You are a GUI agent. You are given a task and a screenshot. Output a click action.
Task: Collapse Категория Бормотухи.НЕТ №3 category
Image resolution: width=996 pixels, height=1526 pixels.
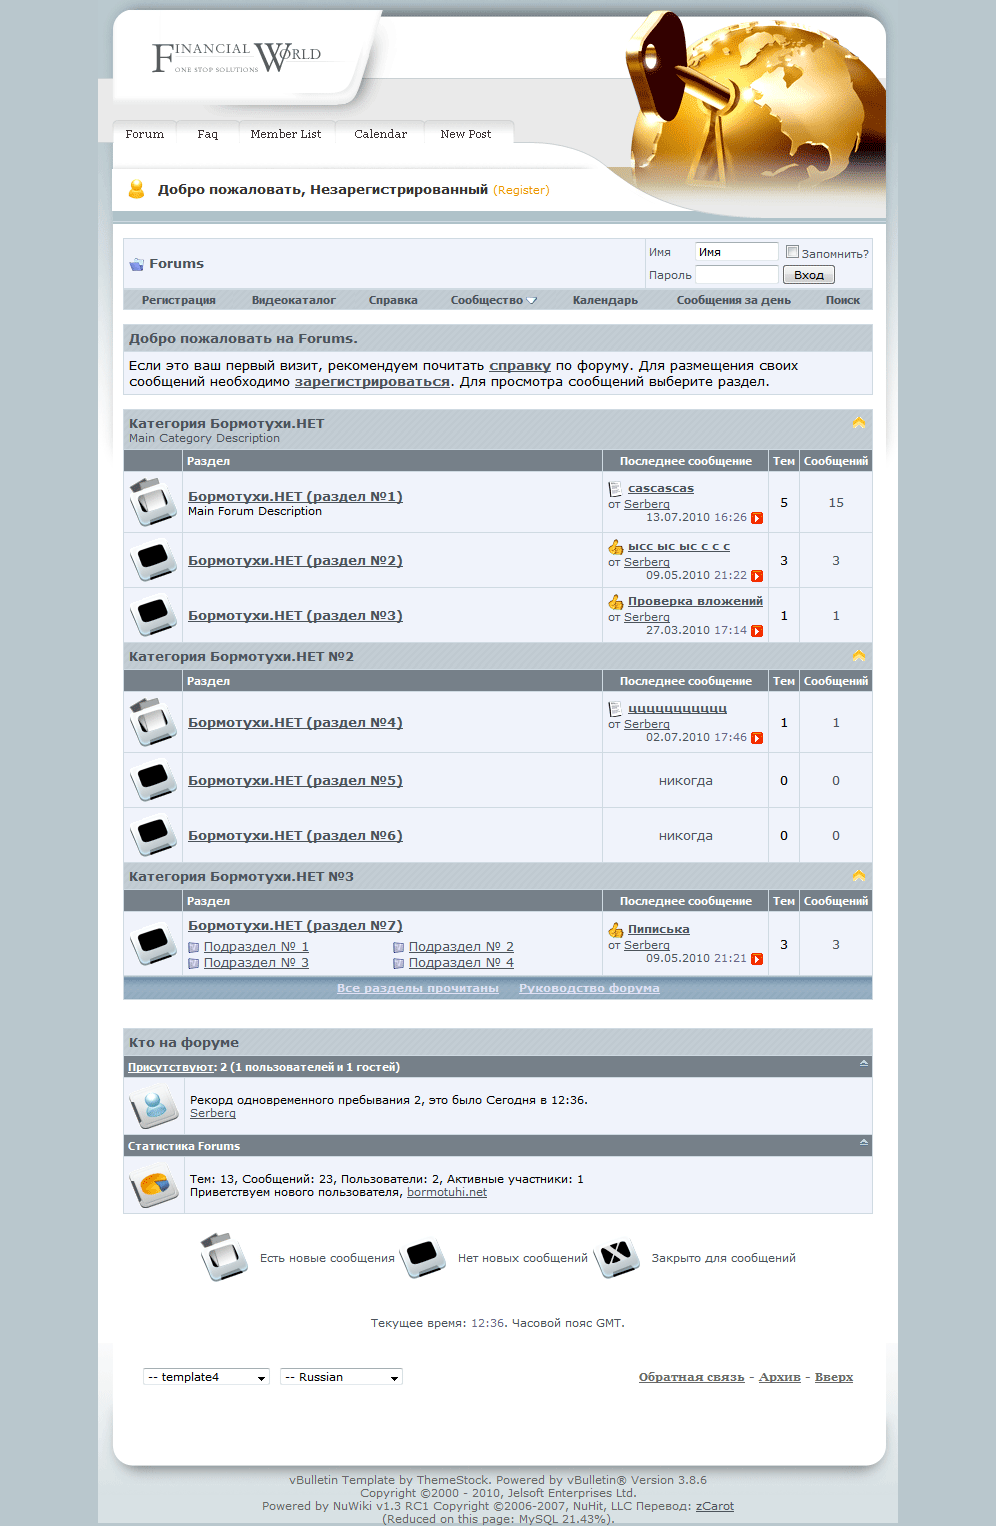click(859, 876)
